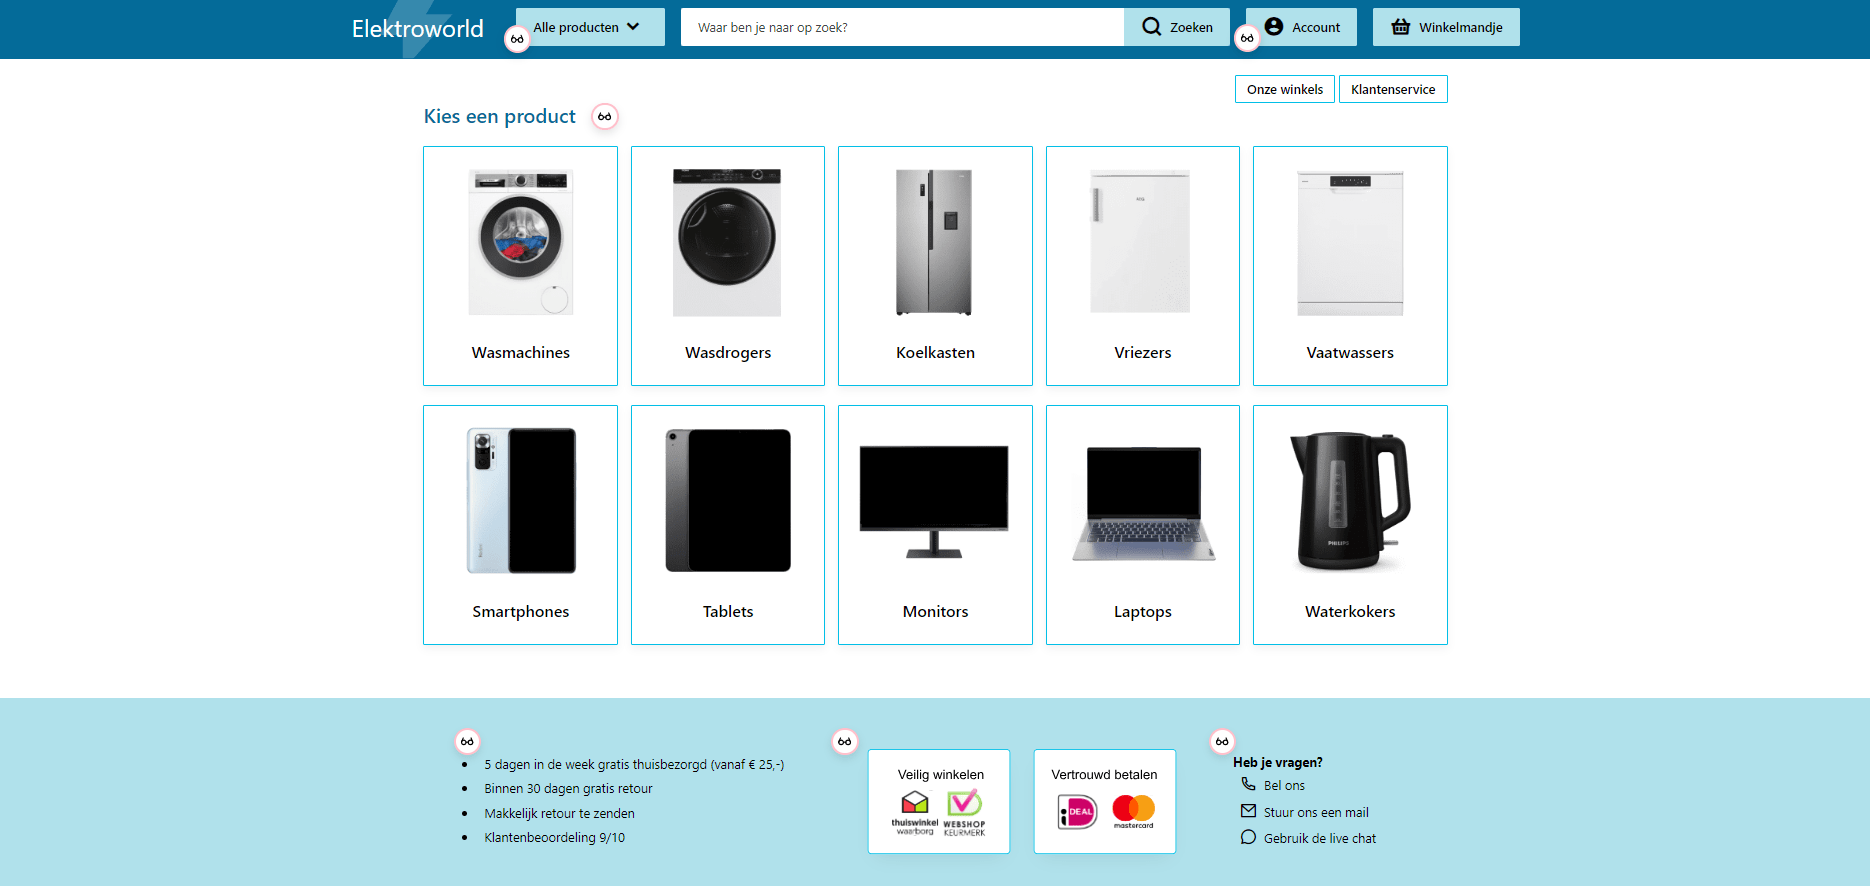Click the envelope icon for mail
Screen dimensions: 1870x886
pyautogui.click(x=1248, y=811)
